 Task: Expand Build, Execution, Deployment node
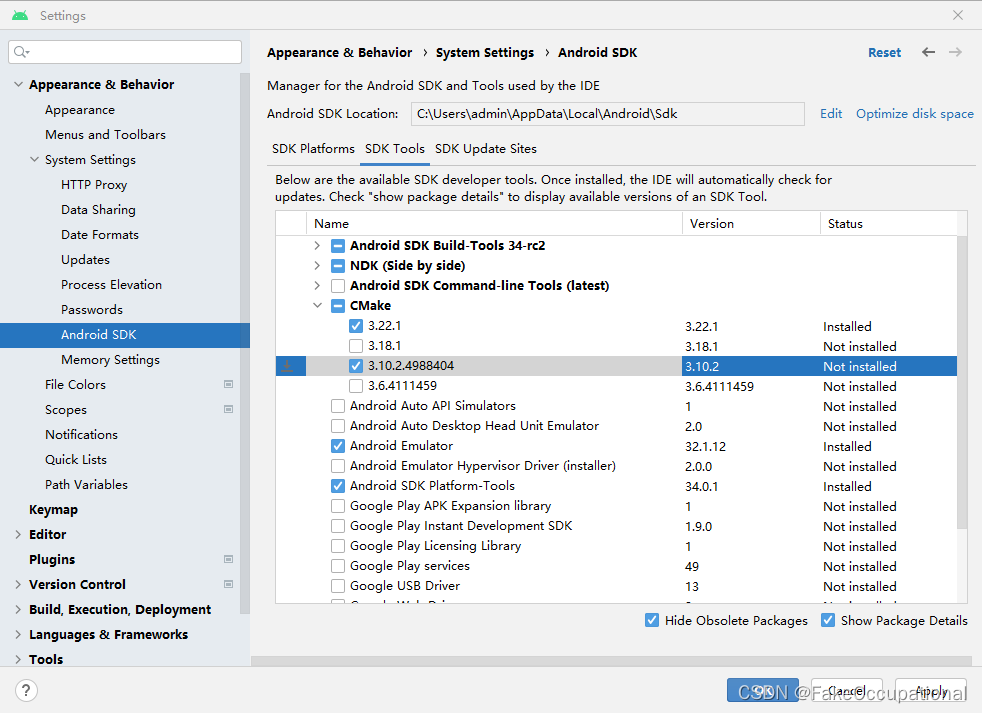18,610
